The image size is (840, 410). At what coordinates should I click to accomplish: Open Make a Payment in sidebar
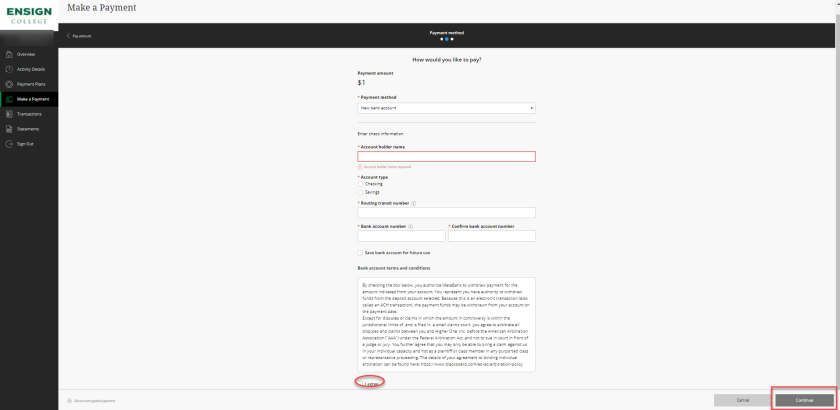(x=30, y=99)
